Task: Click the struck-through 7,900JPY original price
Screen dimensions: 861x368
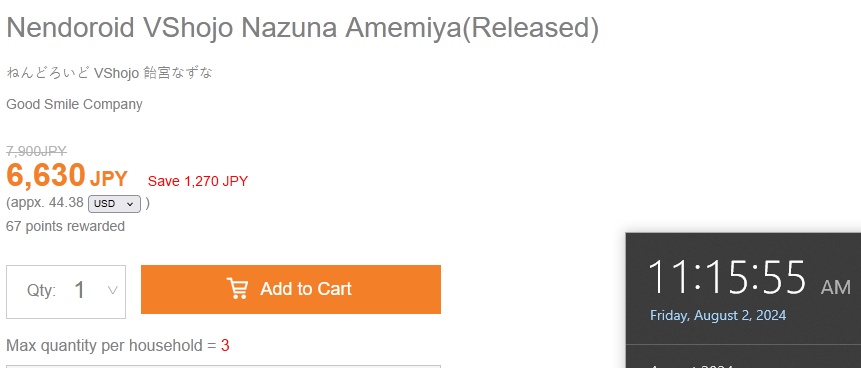Action: [x=36, y=151]
